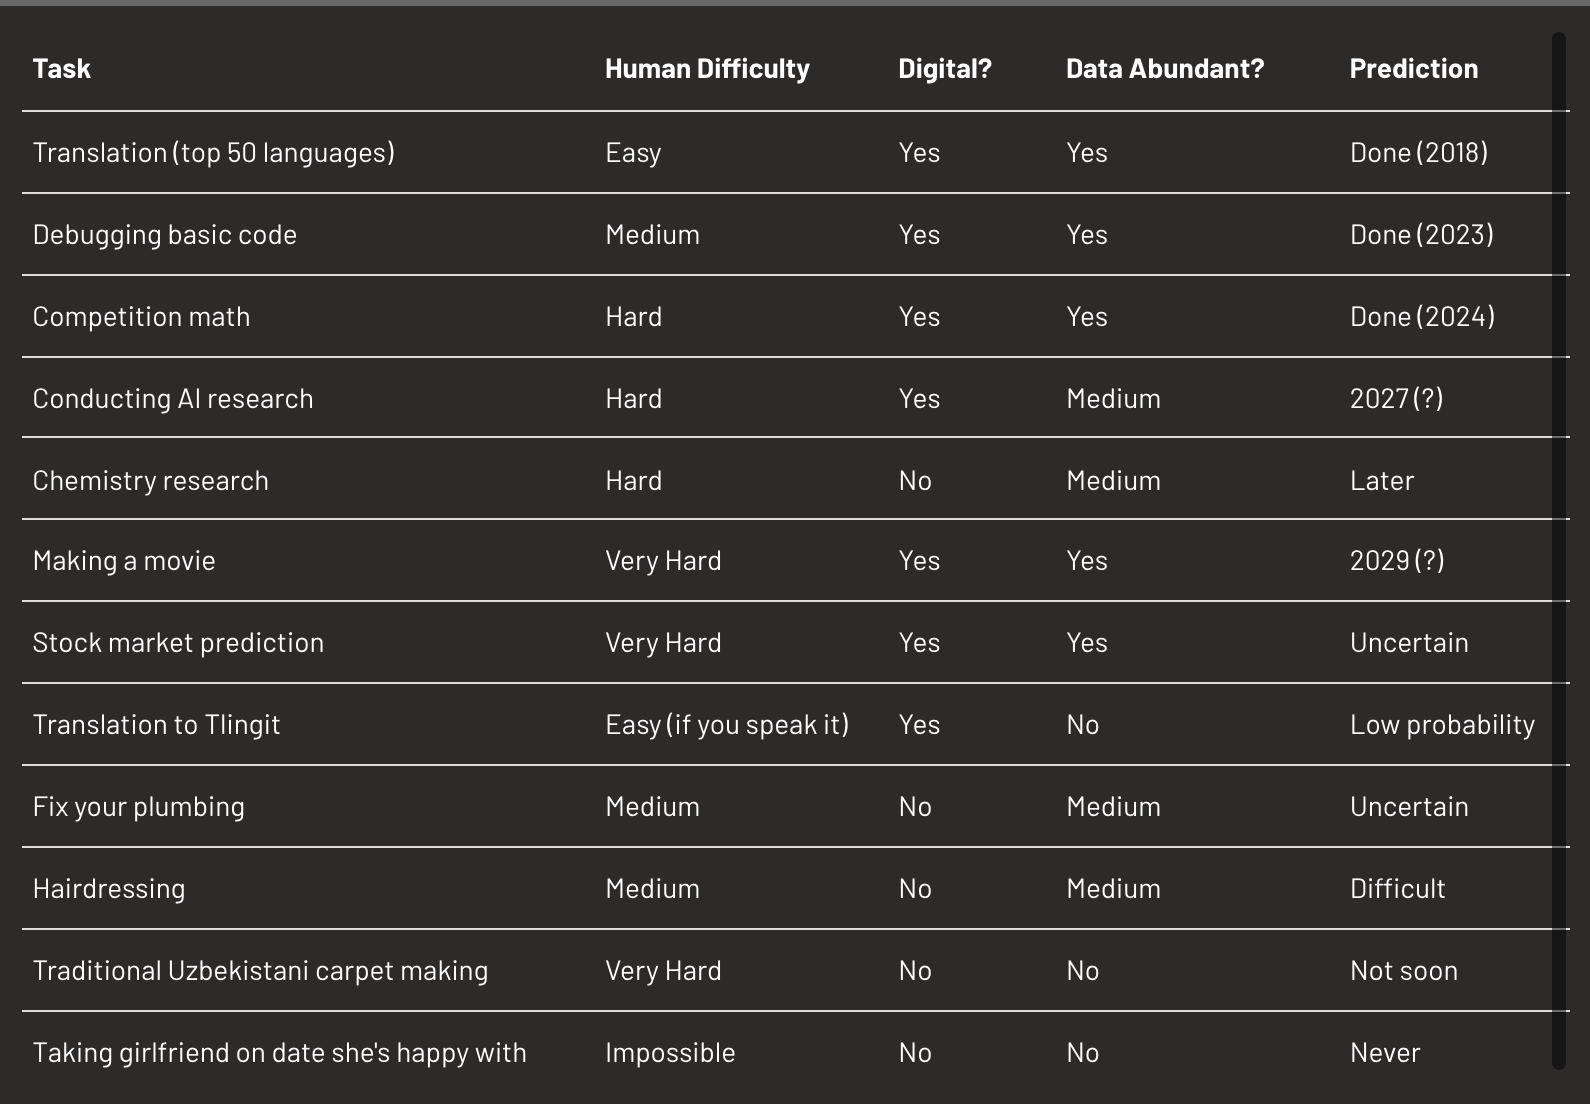1590x1104 pixels.
Task: Click the '2027 (?)' prediction cell
Action: [1396, 399]
